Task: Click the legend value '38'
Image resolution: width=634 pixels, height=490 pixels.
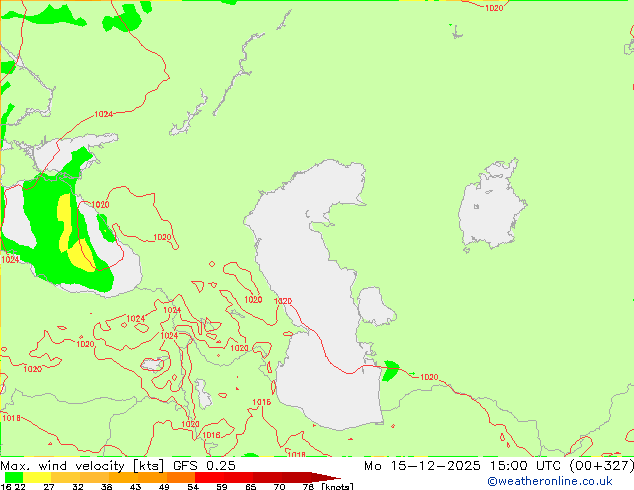Action: (106, 487)
